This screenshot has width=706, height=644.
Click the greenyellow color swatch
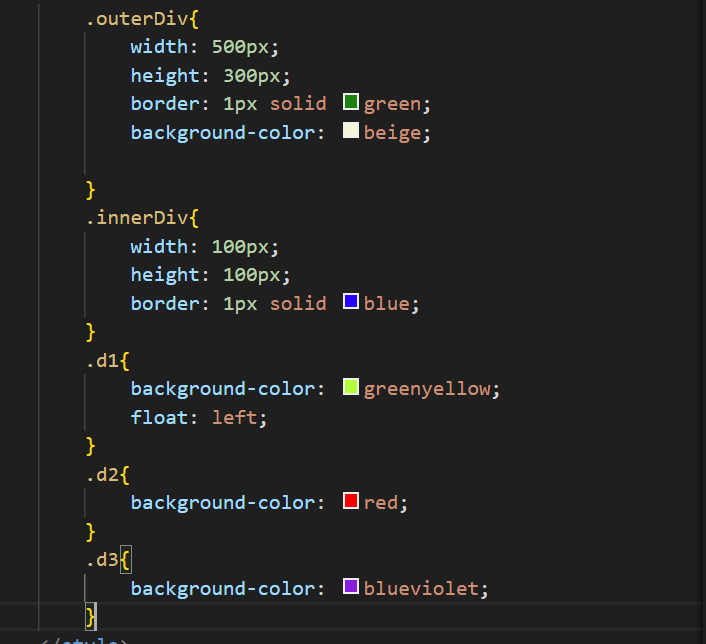click(351, 388)
